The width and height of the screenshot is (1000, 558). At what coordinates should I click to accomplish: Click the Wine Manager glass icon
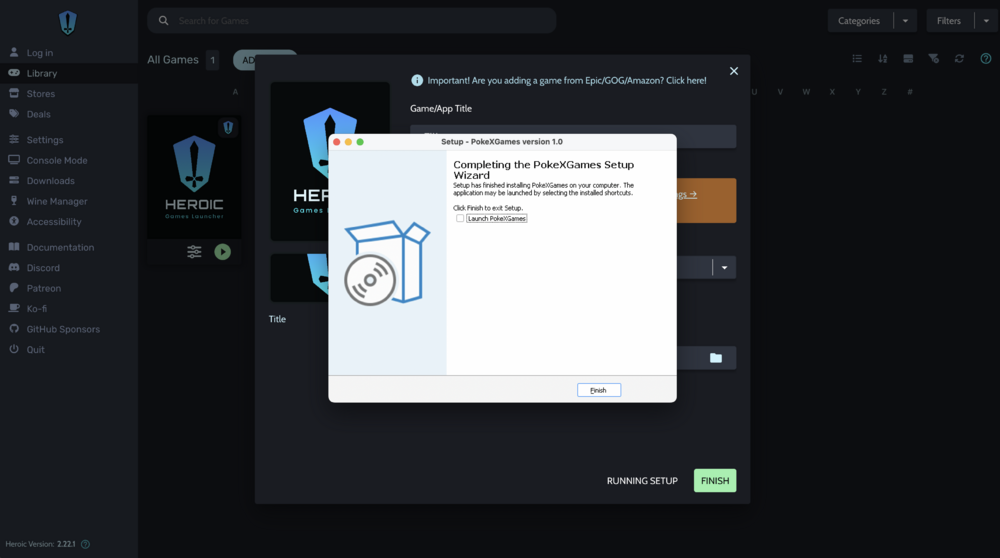[x=14, y=201]
